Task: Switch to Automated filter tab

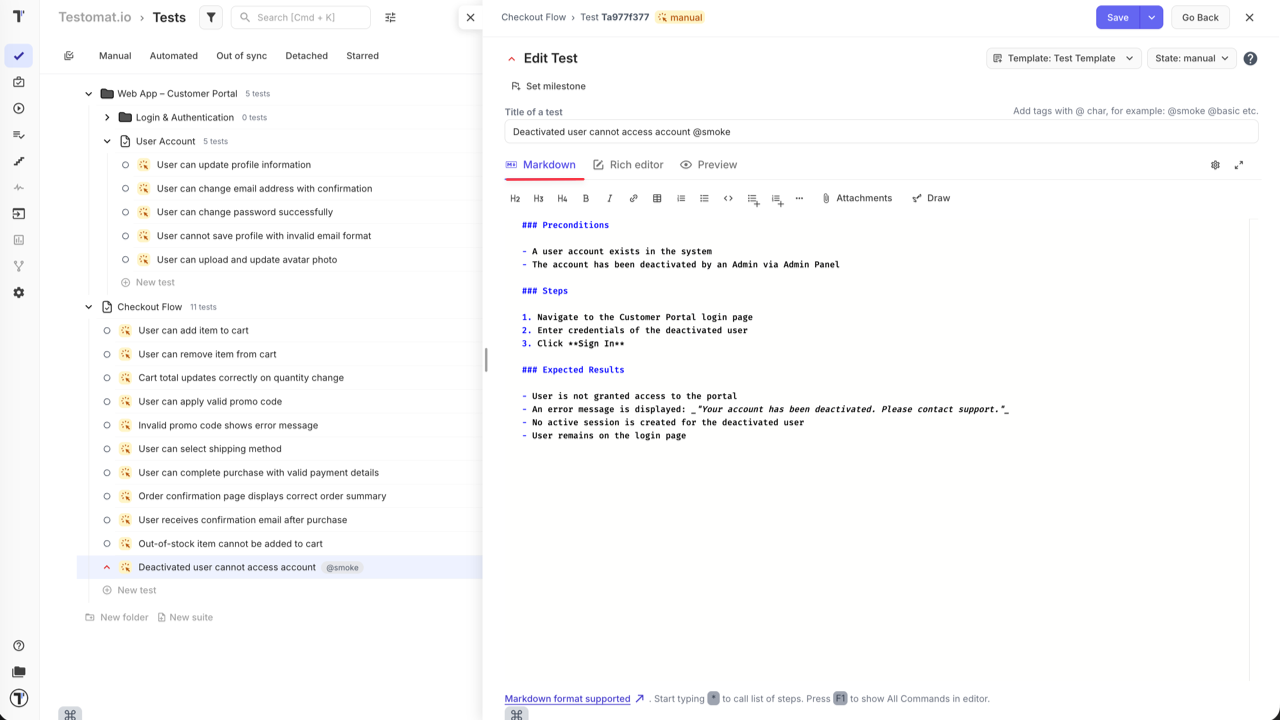Action: (x=174, y=56)
